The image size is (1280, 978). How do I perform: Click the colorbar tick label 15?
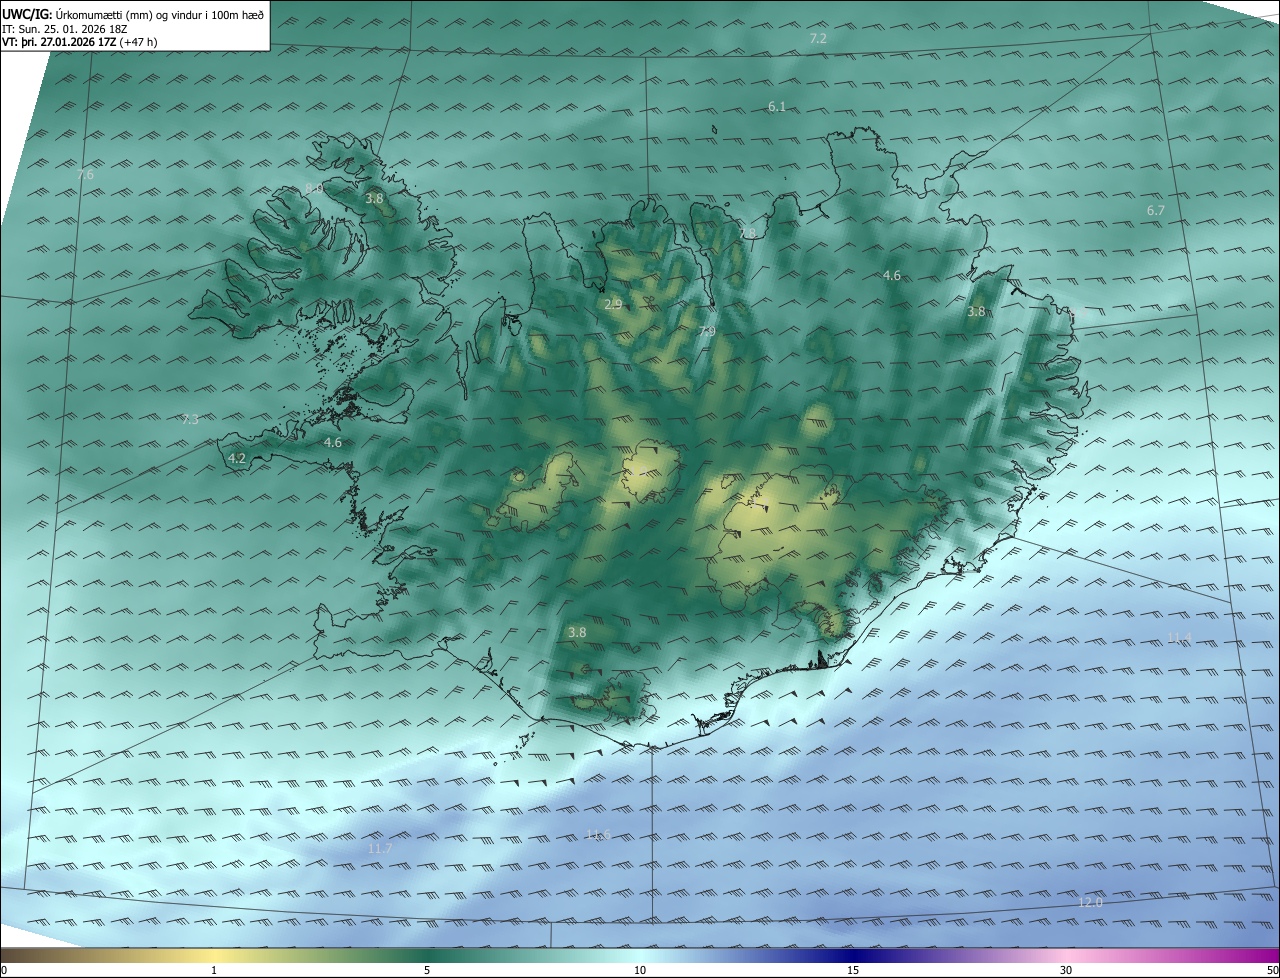click(853, 970)
